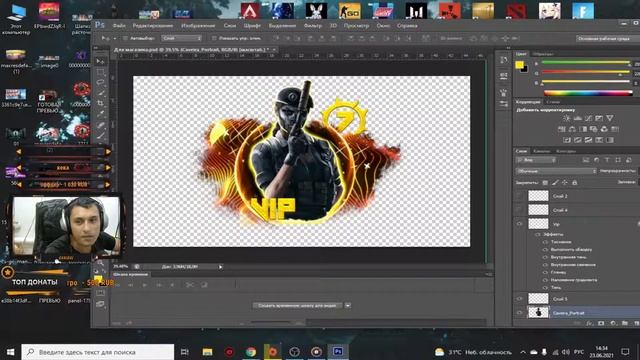Viewport: 640px width, 360px height.
Task: Click the Windows search box
Action: tap(98, 352)
